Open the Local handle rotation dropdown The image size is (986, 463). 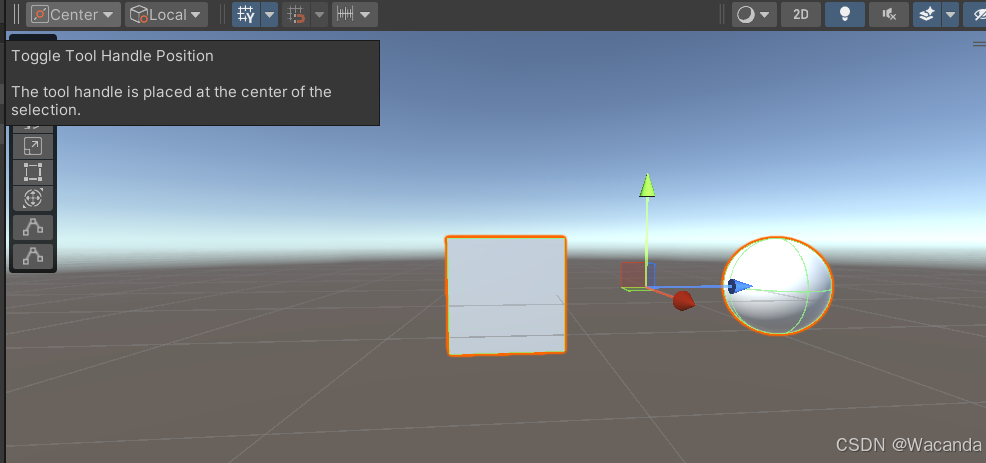click(166, 14)
